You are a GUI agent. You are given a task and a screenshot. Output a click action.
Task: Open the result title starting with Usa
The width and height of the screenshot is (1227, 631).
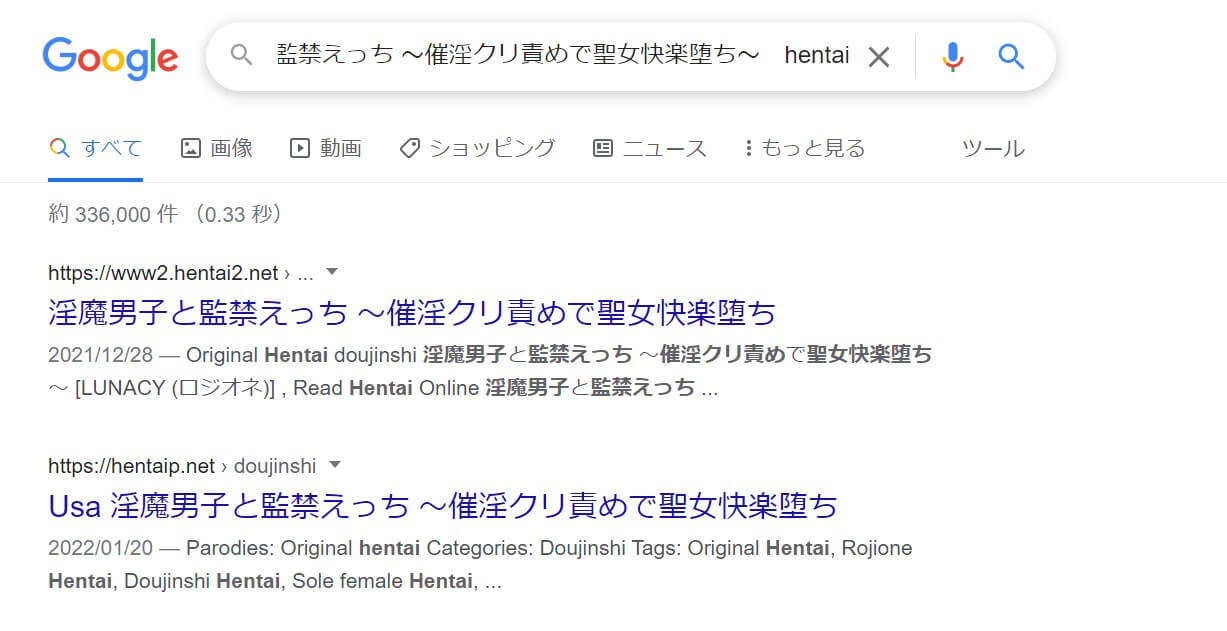[x=443, y=506]
